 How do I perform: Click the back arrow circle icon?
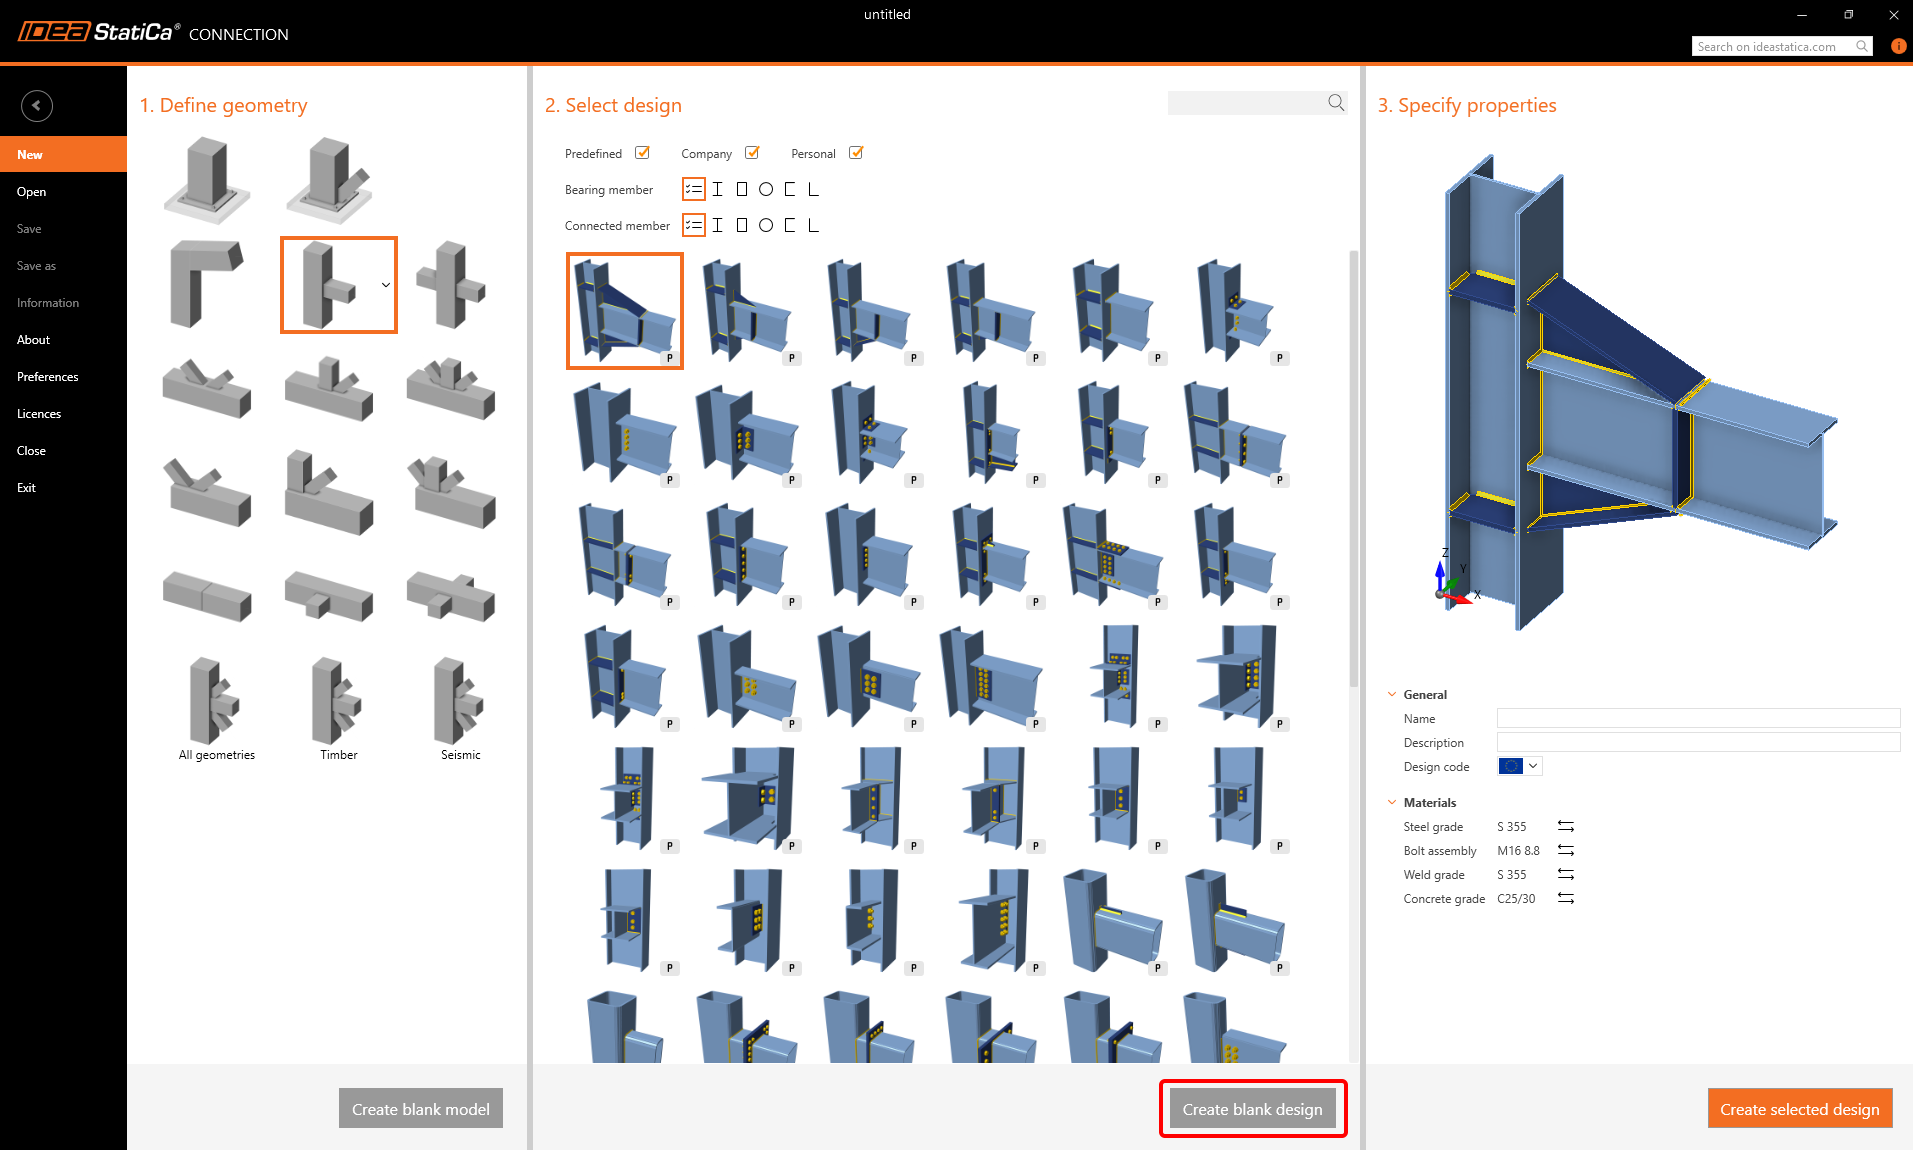[x=37, y=106]
